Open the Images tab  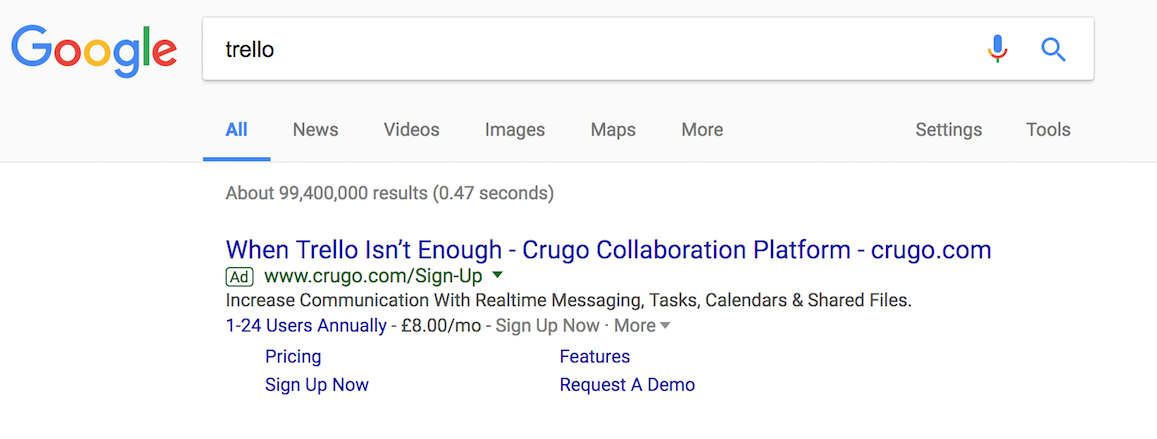click(x=514, y=130)
